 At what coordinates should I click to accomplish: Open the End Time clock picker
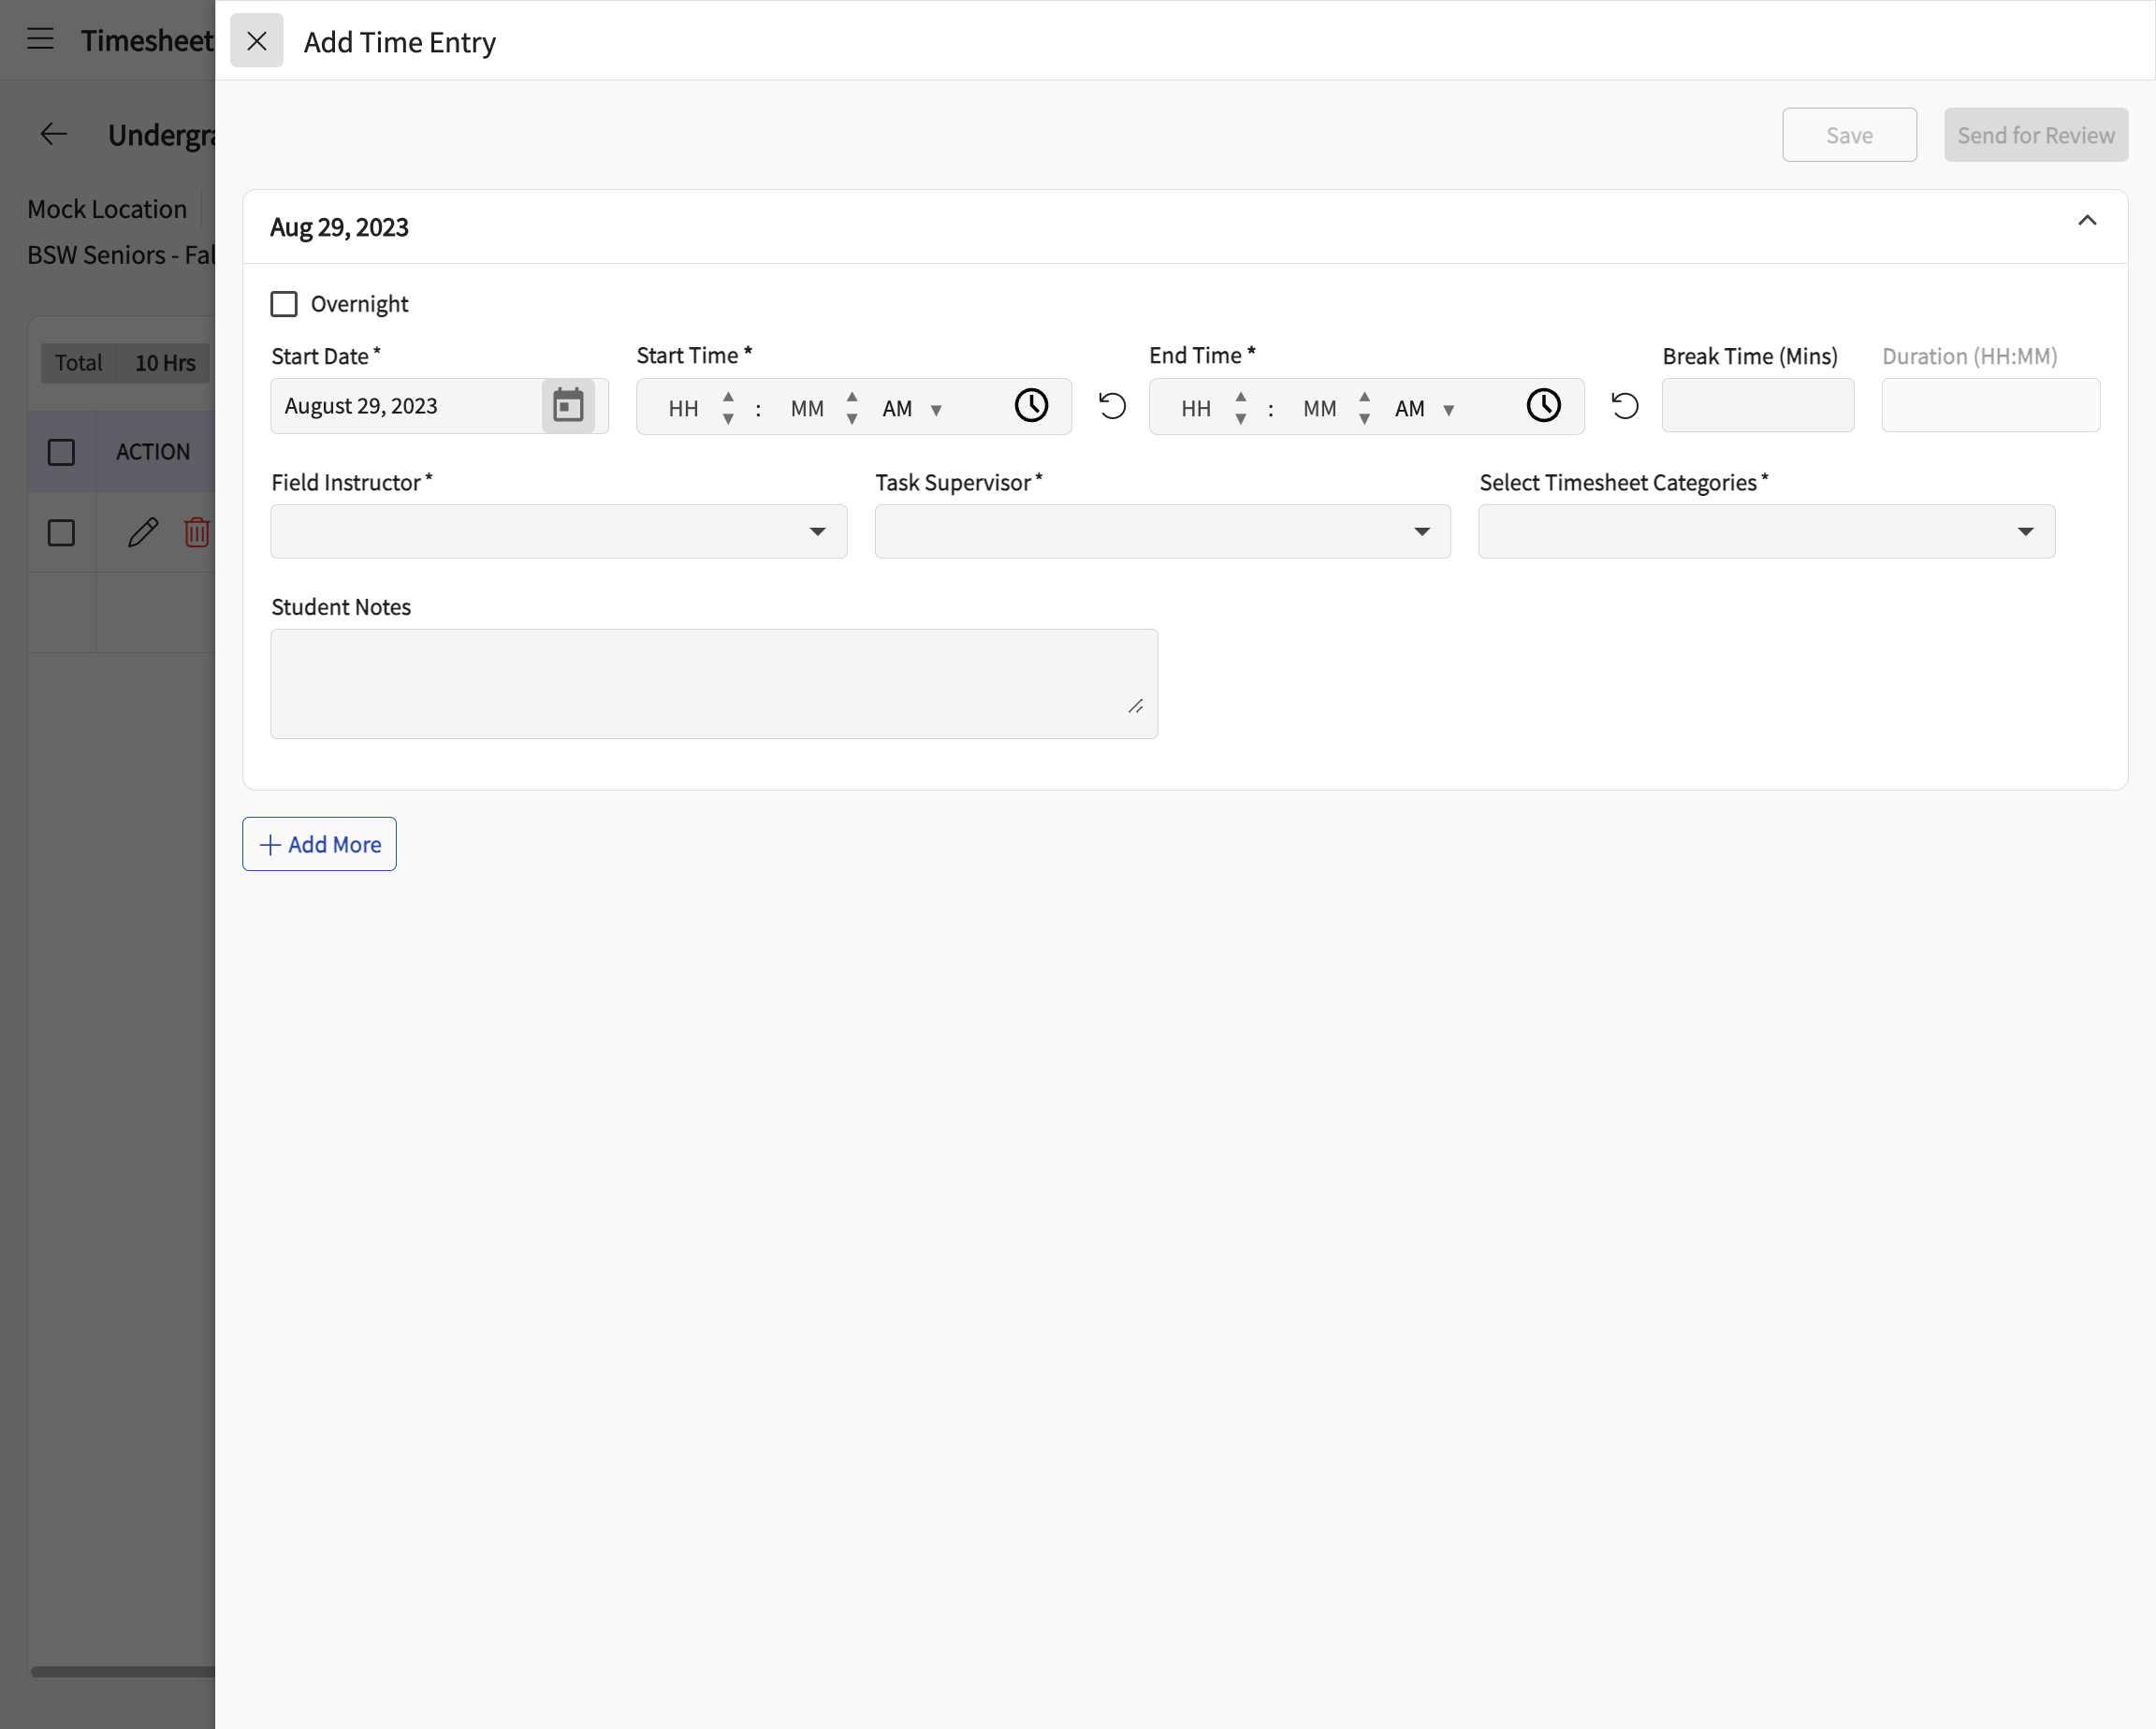(1543, 406)
